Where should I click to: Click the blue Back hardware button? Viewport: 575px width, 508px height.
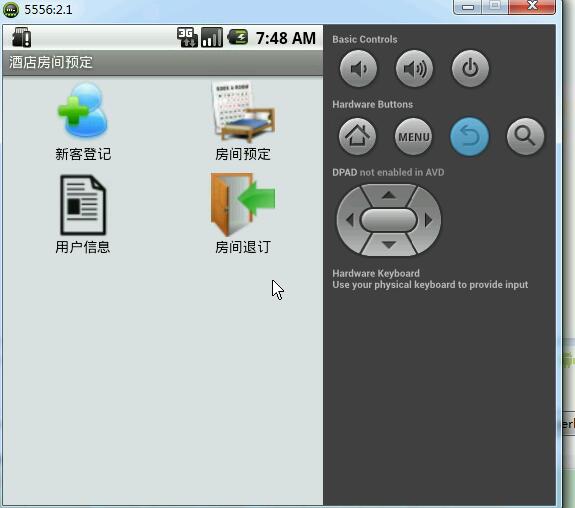[x=469, y=137]
